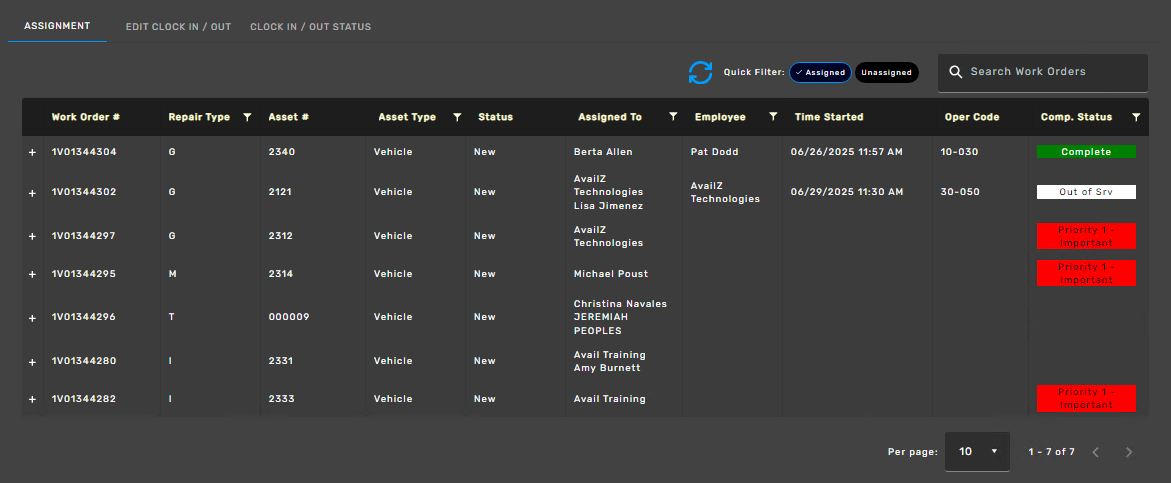Image resolution: width=1171 pixels, height=483 pixels.
Task: Click the blue refresh icon
Action: tap(700, 73)
